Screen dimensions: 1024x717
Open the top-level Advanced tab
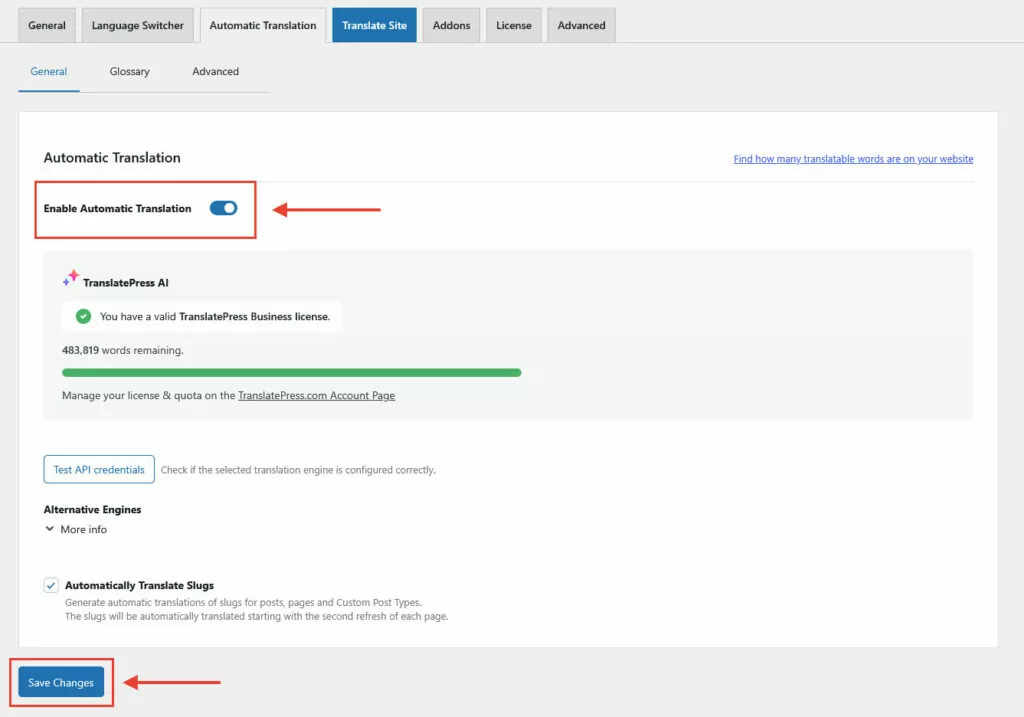point(581,25)
